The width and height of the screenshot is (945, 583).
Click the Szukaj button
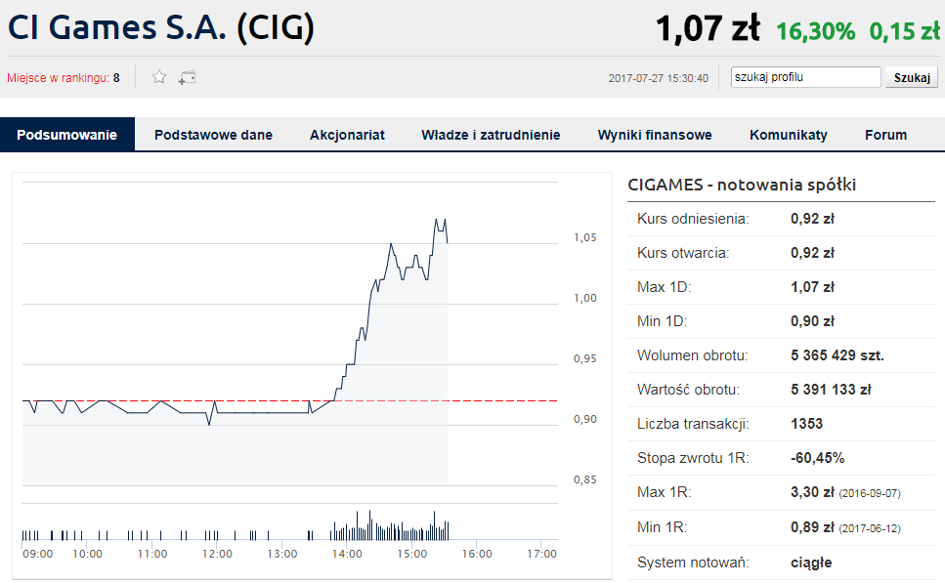912,78
